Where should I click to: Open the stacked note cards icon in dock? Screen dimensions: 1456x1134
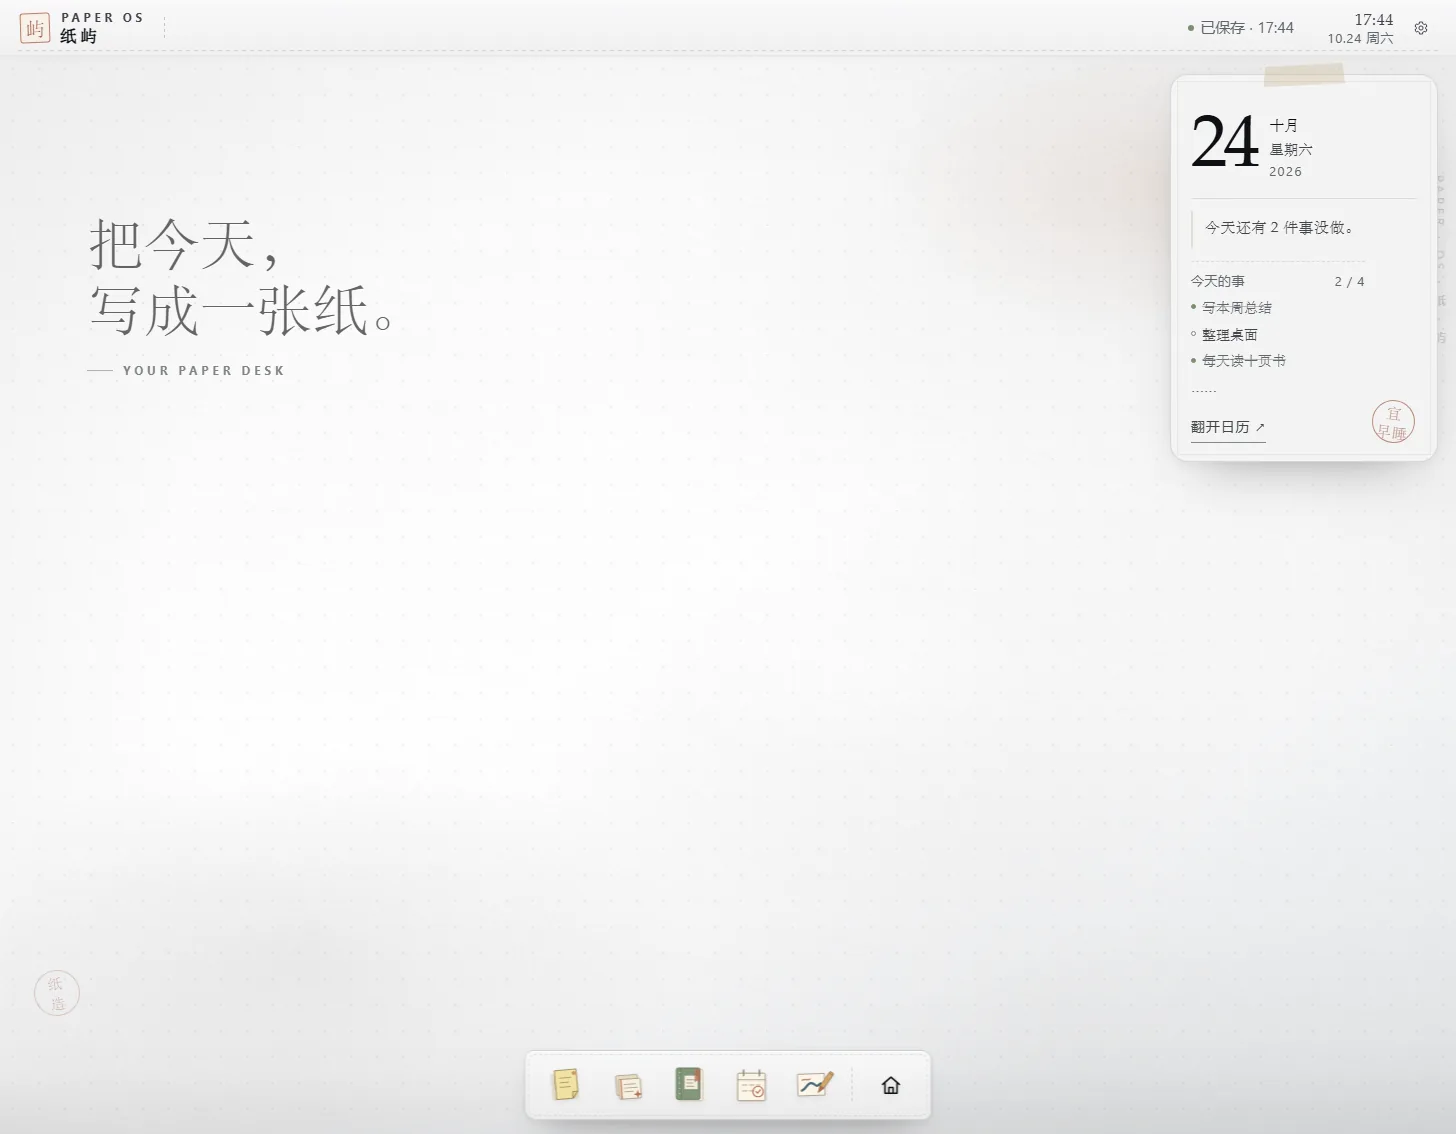(x=628, y=1085)
